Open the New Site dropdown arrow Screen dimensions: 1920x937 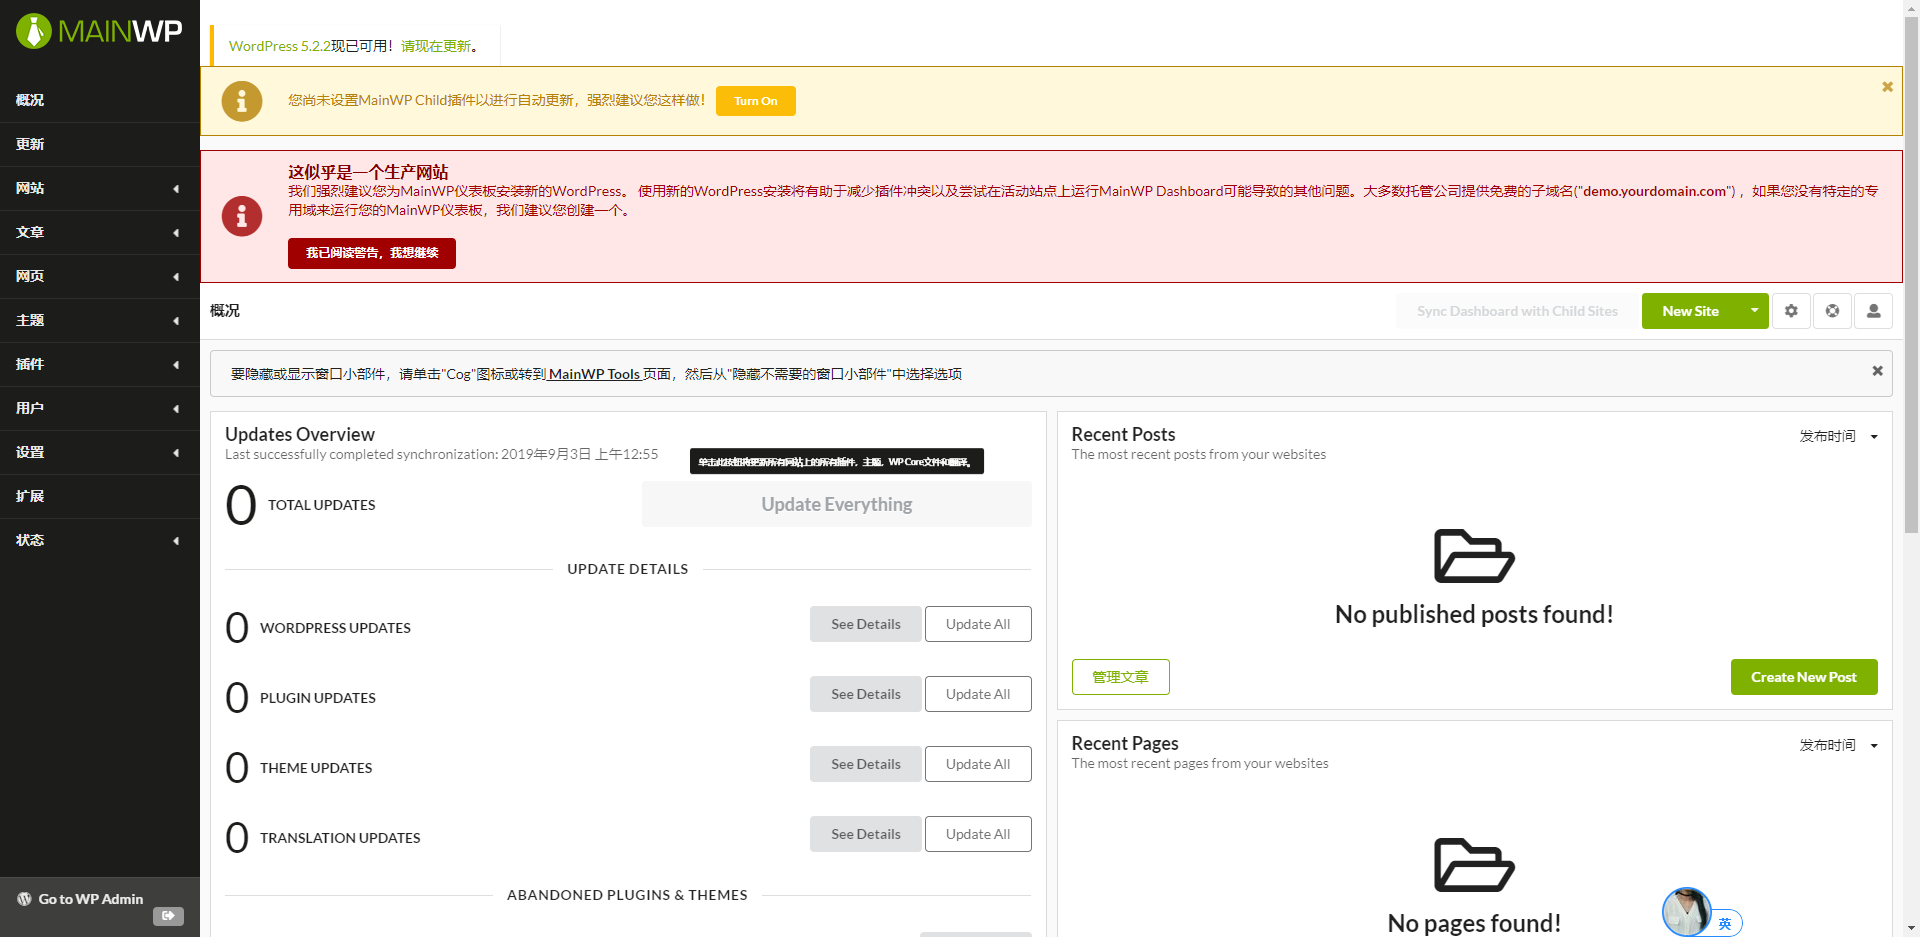click(x=1754, y=311)
